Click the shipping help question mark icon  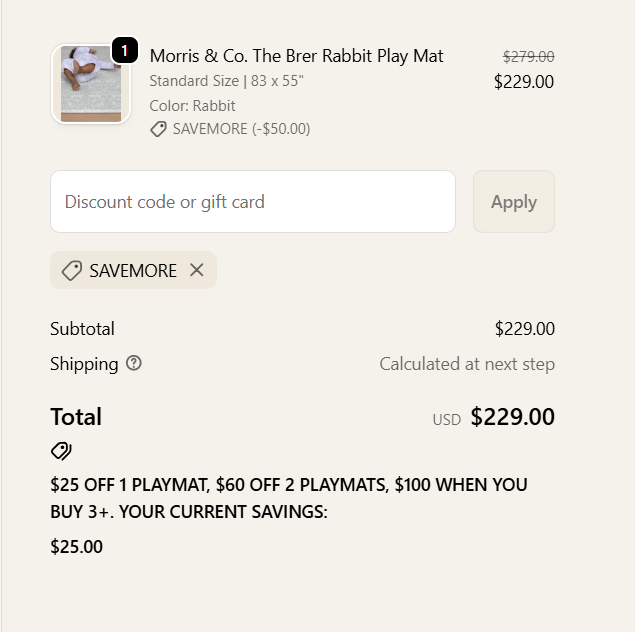134,363
